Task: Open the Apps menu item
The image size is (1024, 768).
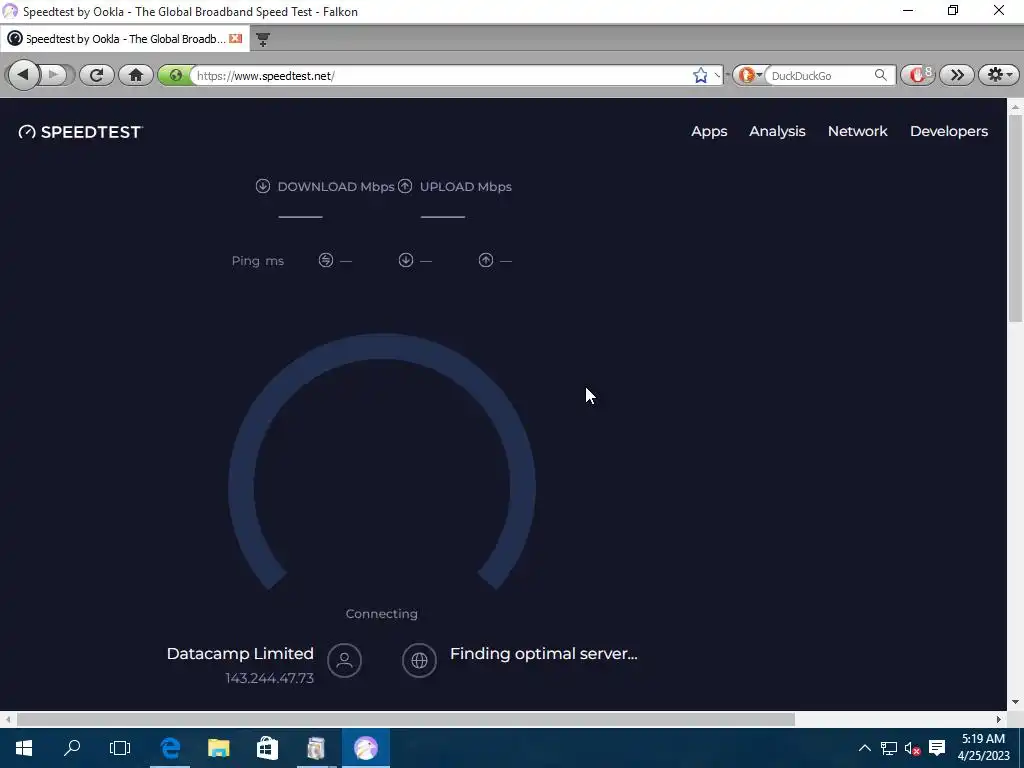Action: click(709, 131)
